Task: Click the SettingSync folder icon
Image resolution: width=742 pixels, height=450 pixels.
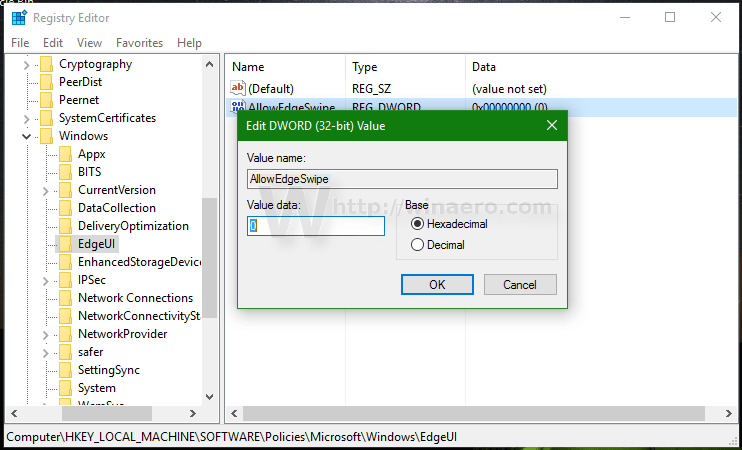Action: 65,370
